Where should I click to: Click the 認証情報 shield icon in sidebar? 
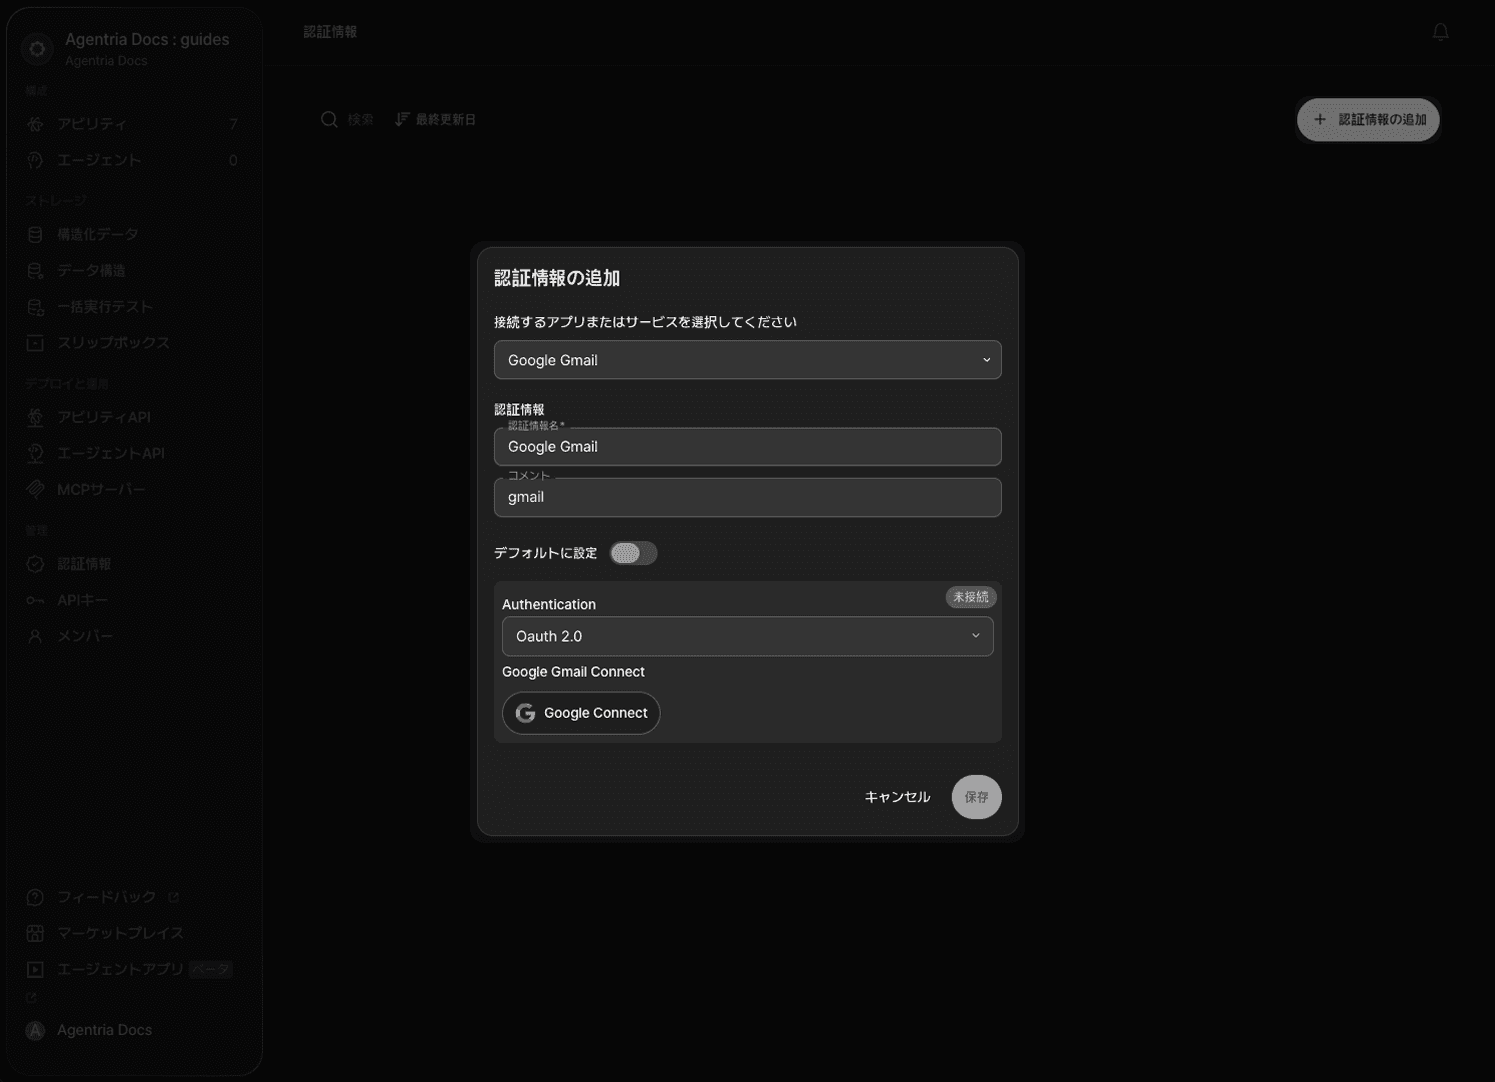click(35, 564)
